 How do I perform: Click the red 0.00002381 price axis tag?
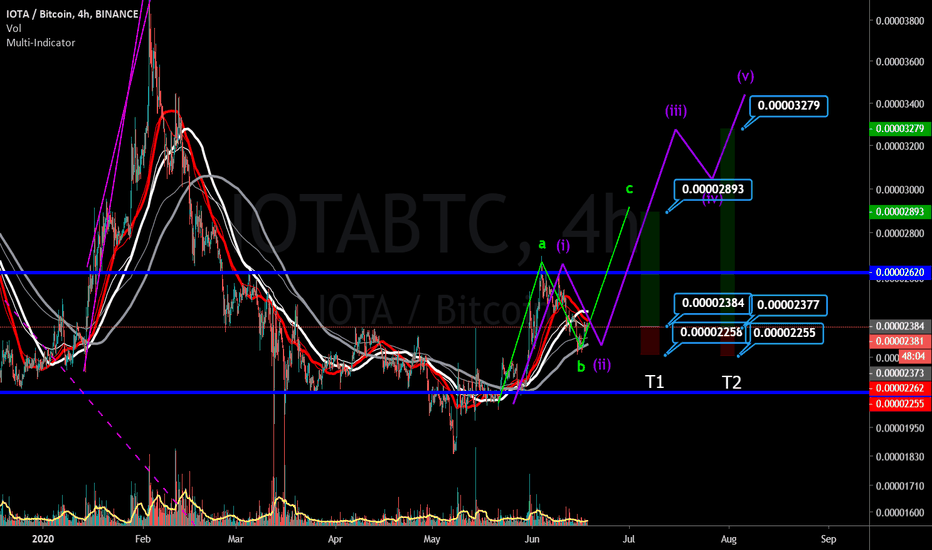click(x=900, y=341)
